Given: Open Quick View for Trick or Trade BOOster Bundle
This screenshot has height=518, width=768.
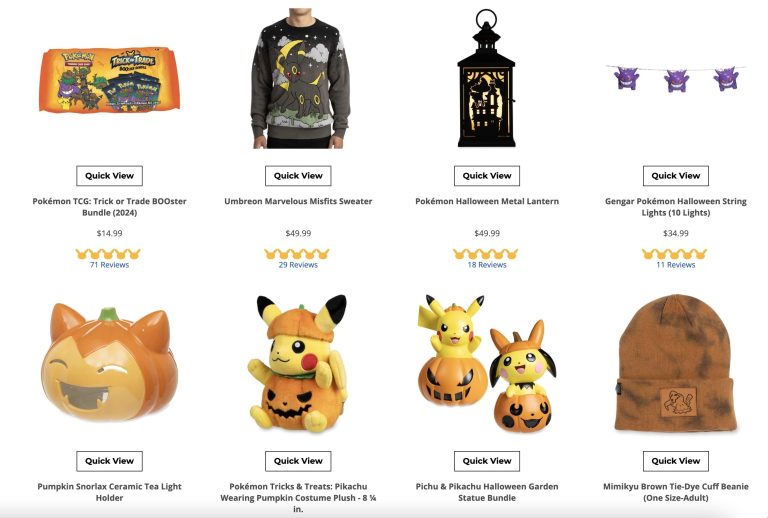Looking at the screenshot, I should pos(109,176).
